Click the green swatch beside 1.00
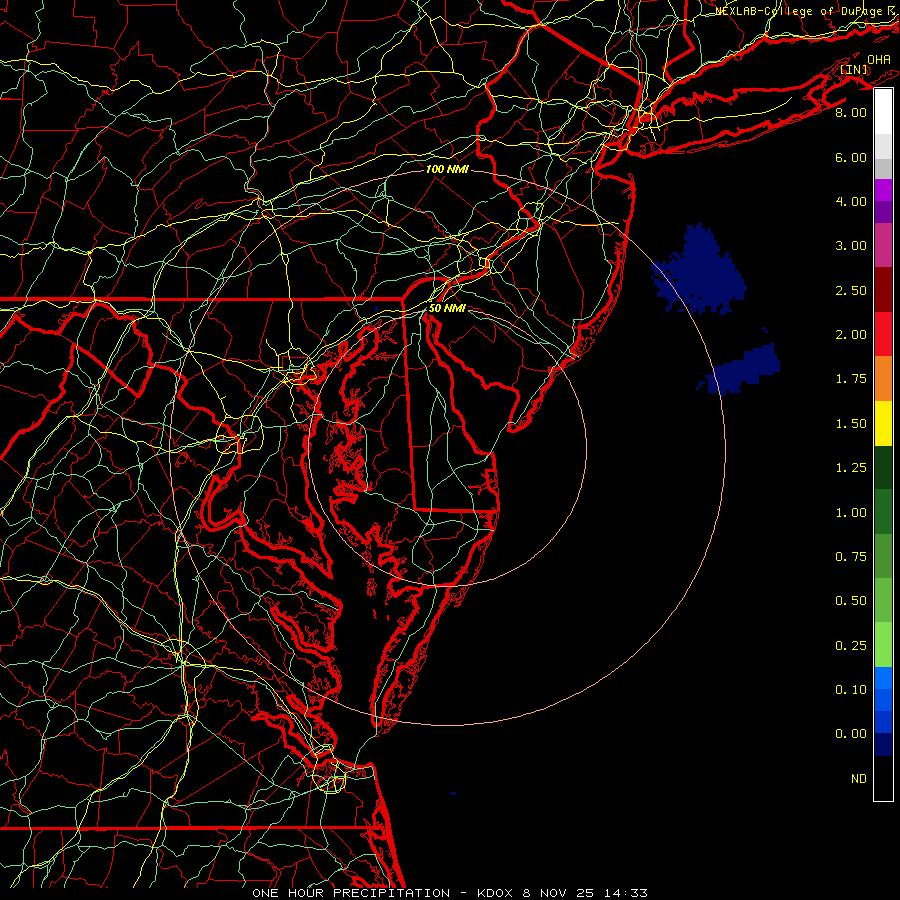This screenshot has width=900, height=900. tap(883, 512)
